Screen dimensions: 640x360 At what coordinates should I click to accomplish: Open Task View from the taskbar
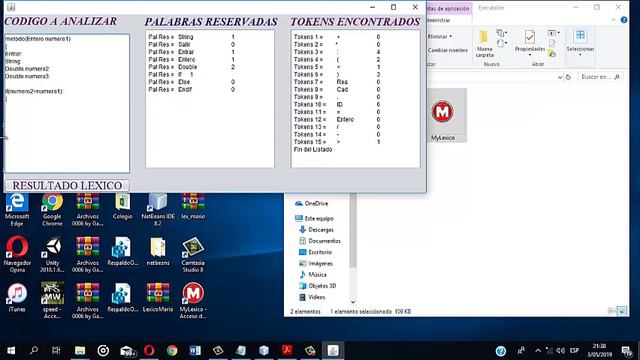tap(56, 351)
